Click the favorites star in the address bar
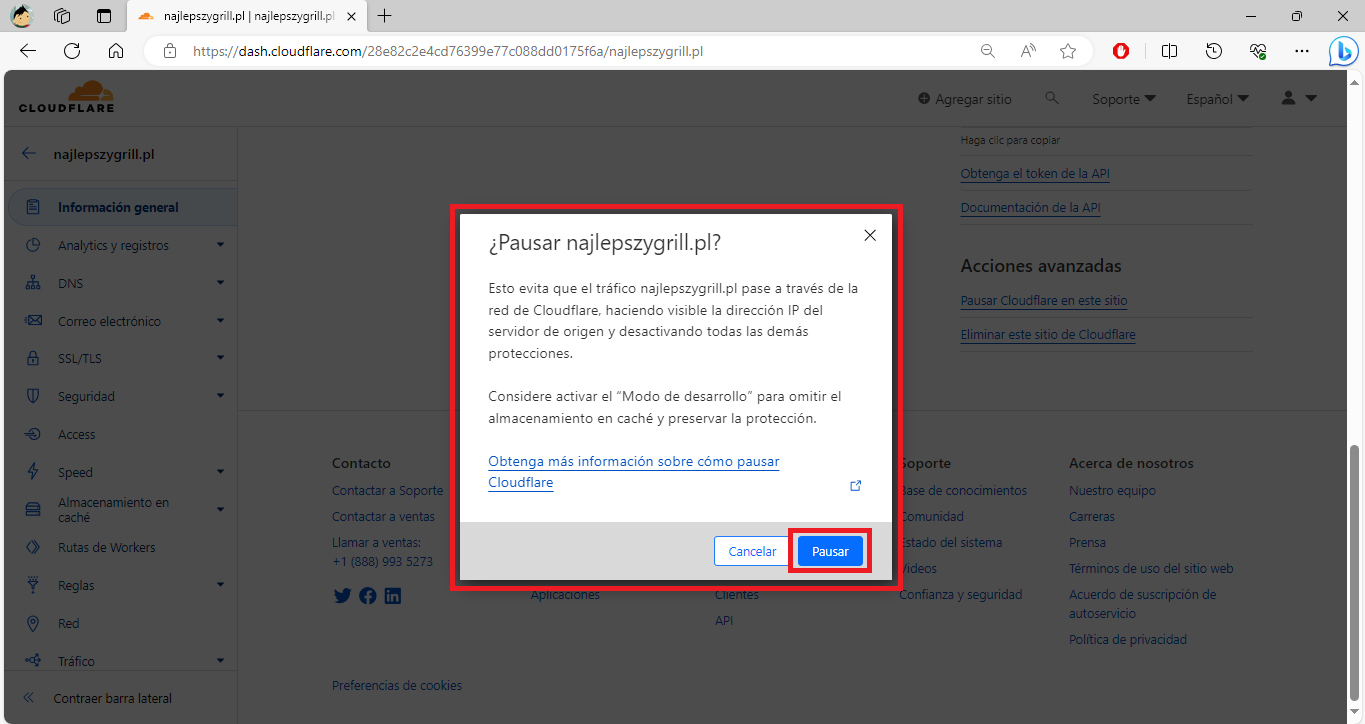This screenshot has height=724, width=1365. (x=1068, y=51)
